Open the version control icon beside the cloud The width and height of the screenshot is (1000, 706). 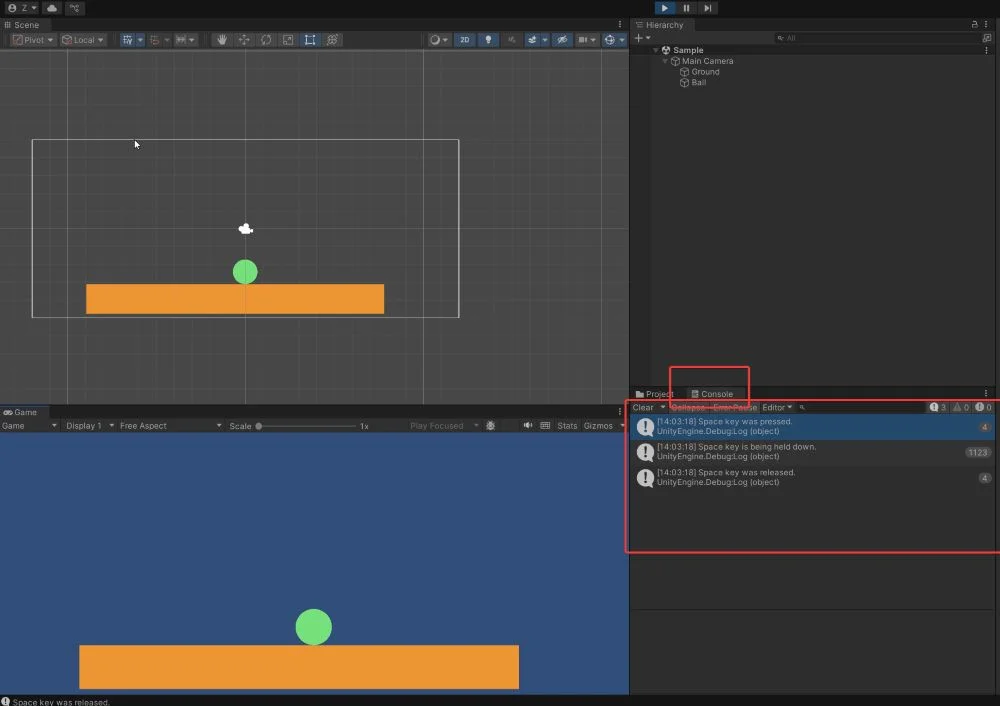click(x=75, y=8)
